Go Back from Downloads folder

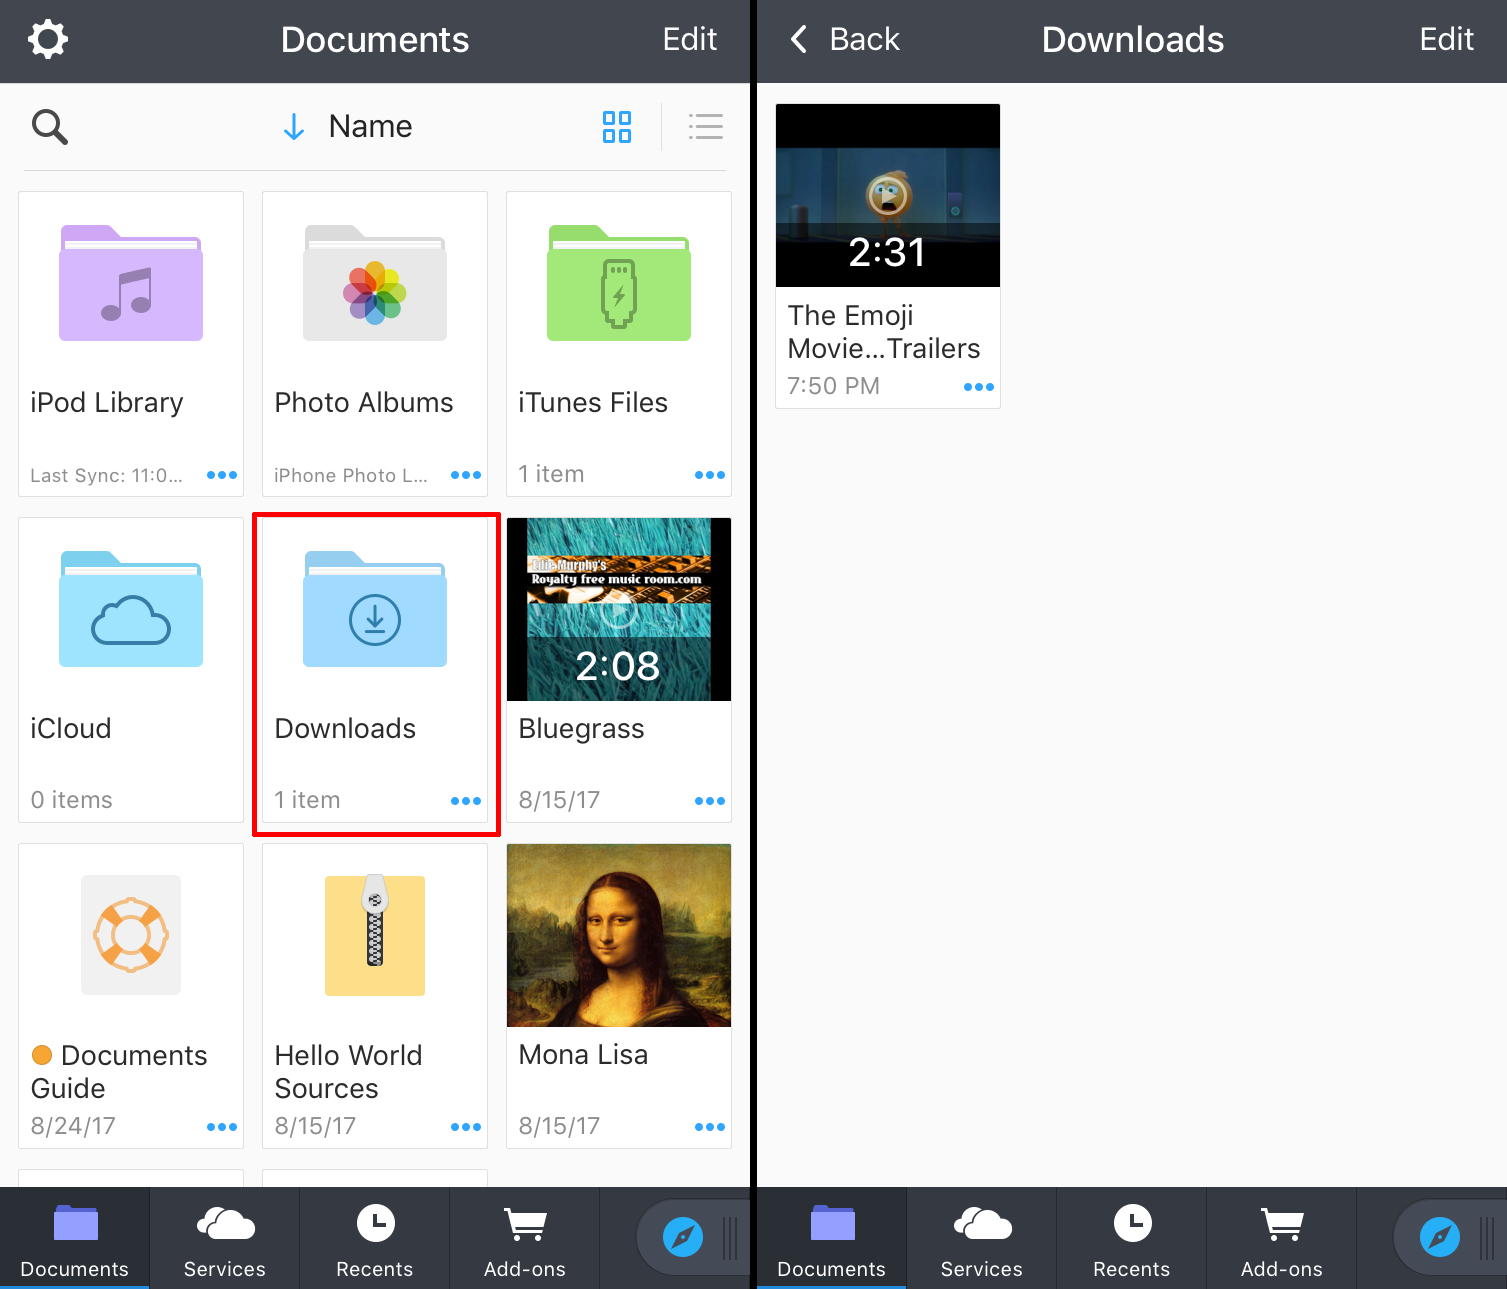tap(845, 40)
